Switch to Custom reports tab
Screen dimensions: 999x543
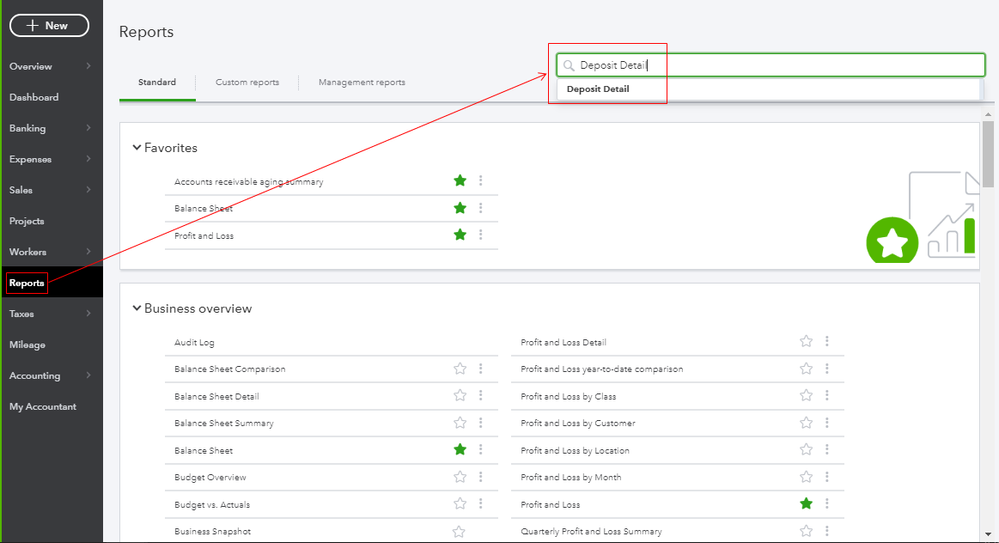point(247,82)
